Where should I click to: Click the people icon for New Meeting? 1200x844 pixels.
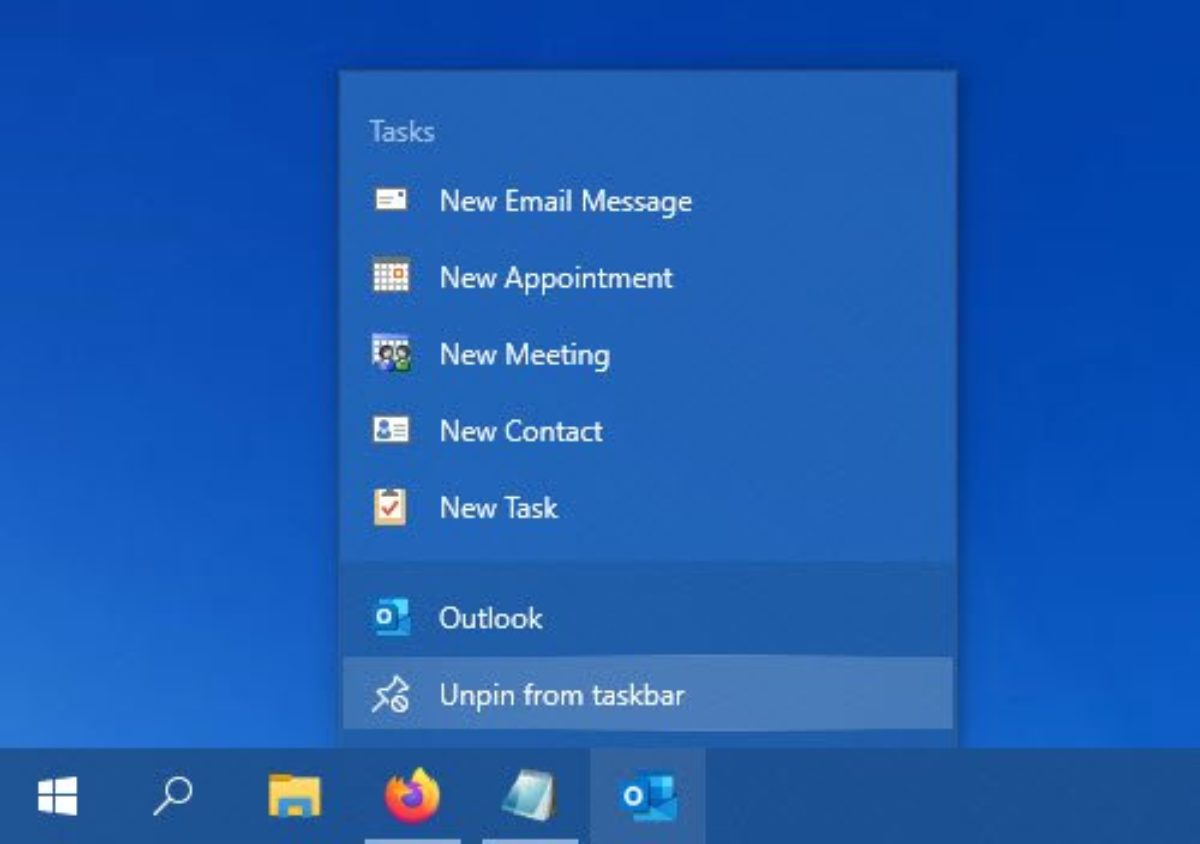click(x=391, y=353)
